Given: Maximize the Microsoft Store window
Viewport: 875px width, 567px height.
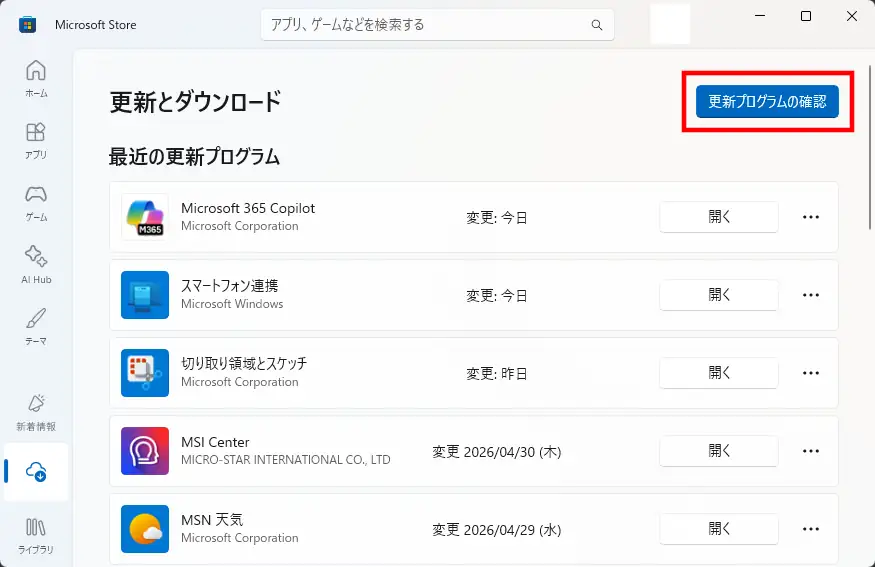Looking at the screenshot, I should point(806,16).
